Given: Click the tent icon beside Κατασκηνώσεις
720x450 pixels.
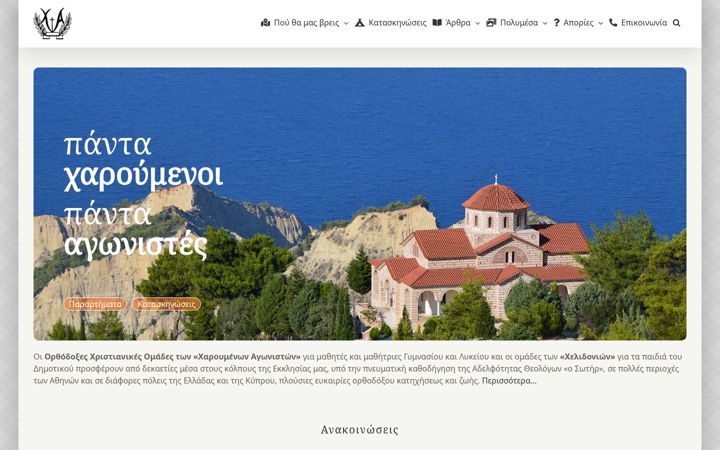Looking at the screenshot, I should (360, 22).
